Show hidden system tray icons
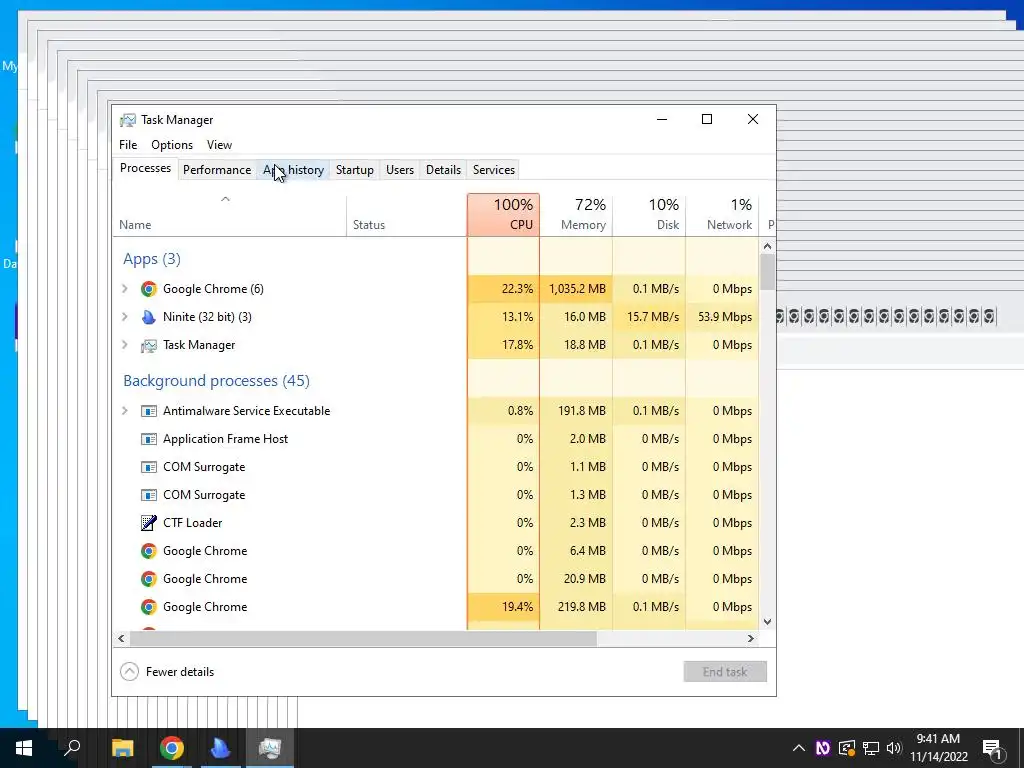The image size is (1024, 768). pos(799,748)
